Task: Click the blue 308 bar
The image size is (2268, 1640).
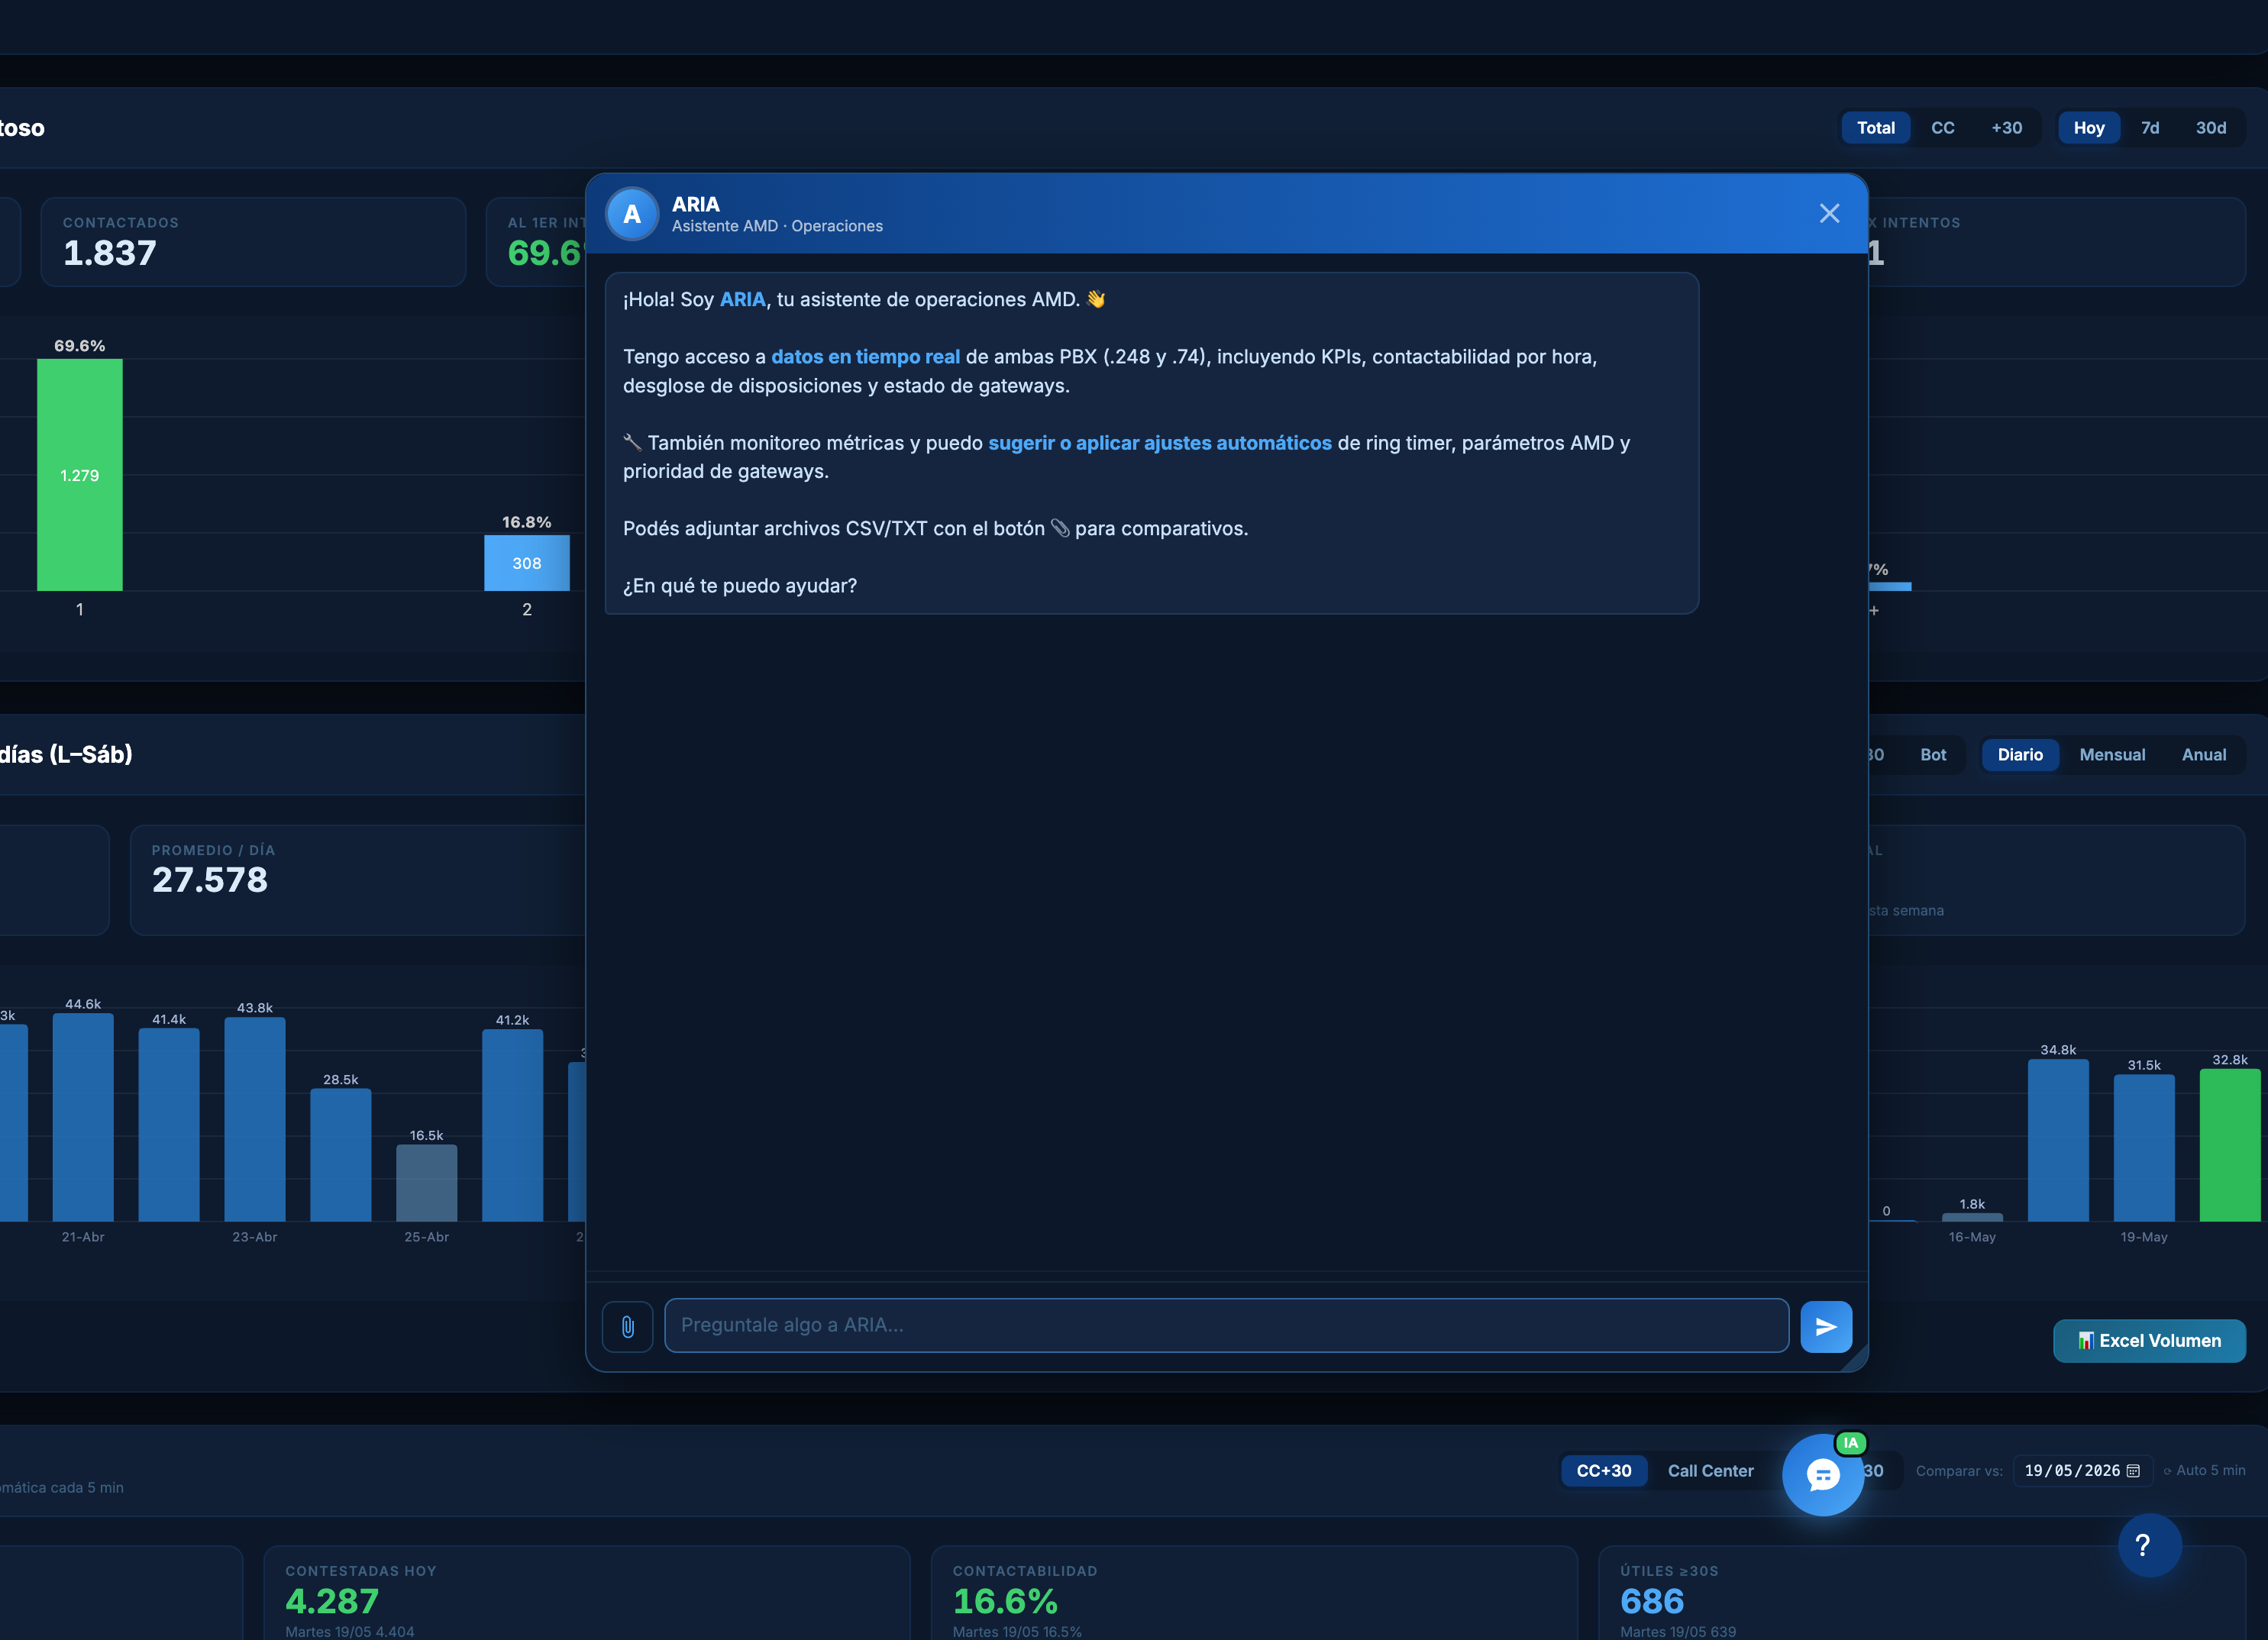Action: coord(527,563)
